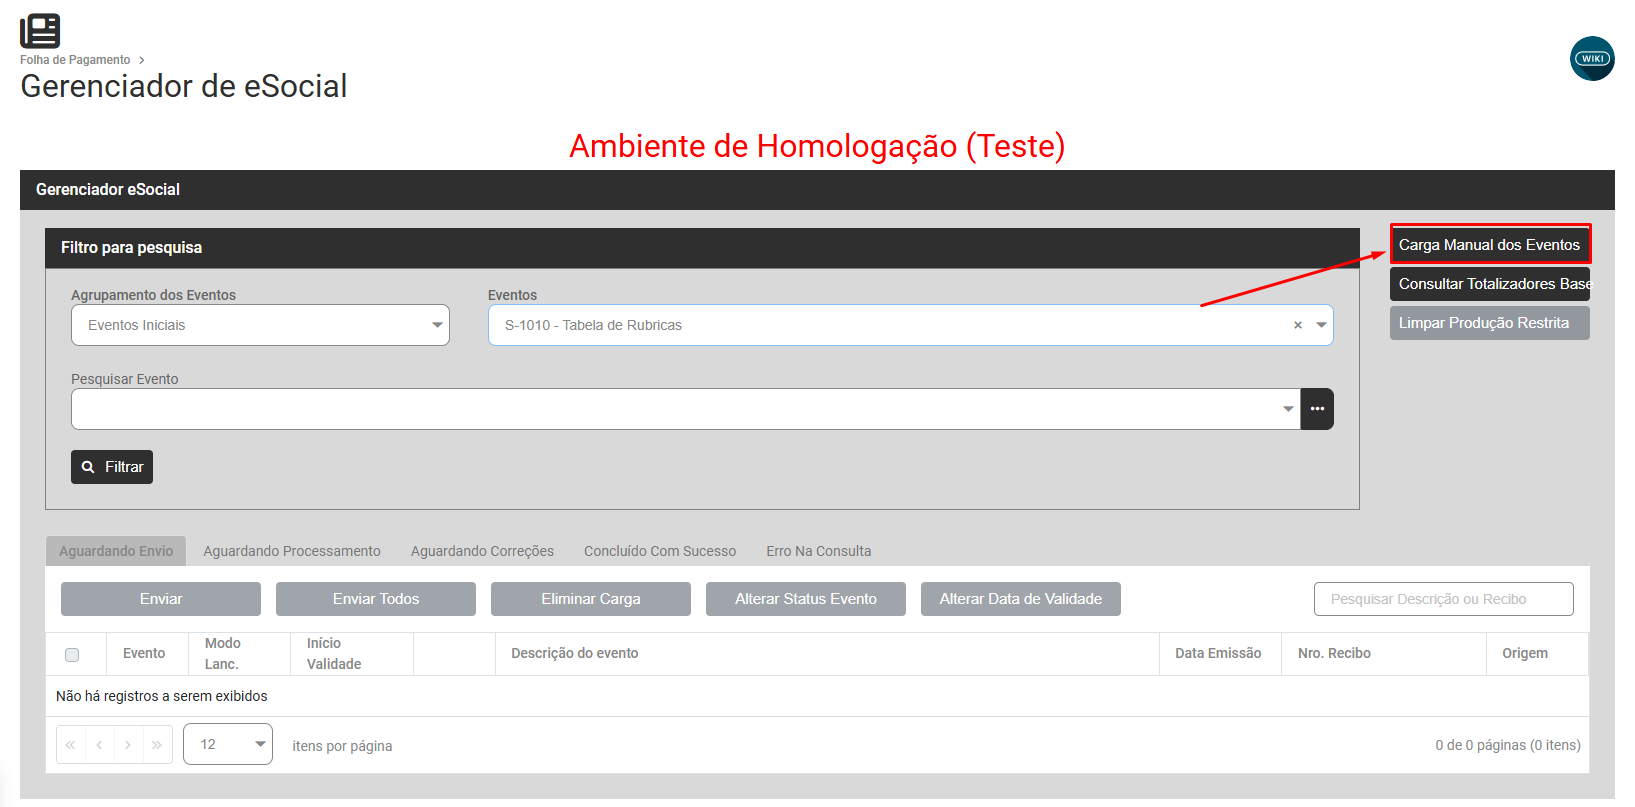Image resolution: width=1635 pixels, height=807 pixels.
Task: Go to last page pagination arrow
Action: [157, 745]
